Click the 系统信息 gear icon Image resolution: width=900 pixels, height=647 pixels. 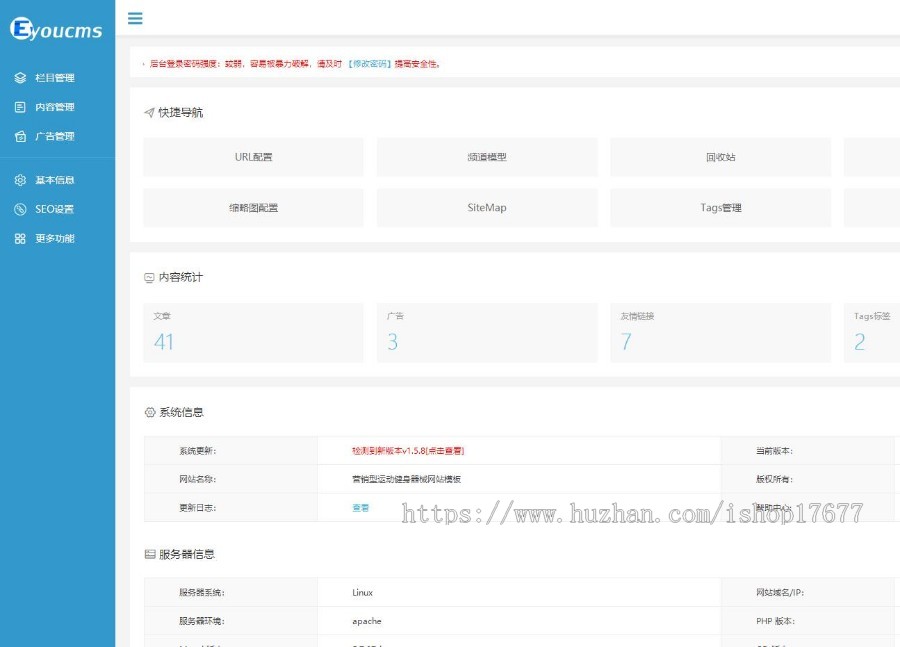point(150,412)
